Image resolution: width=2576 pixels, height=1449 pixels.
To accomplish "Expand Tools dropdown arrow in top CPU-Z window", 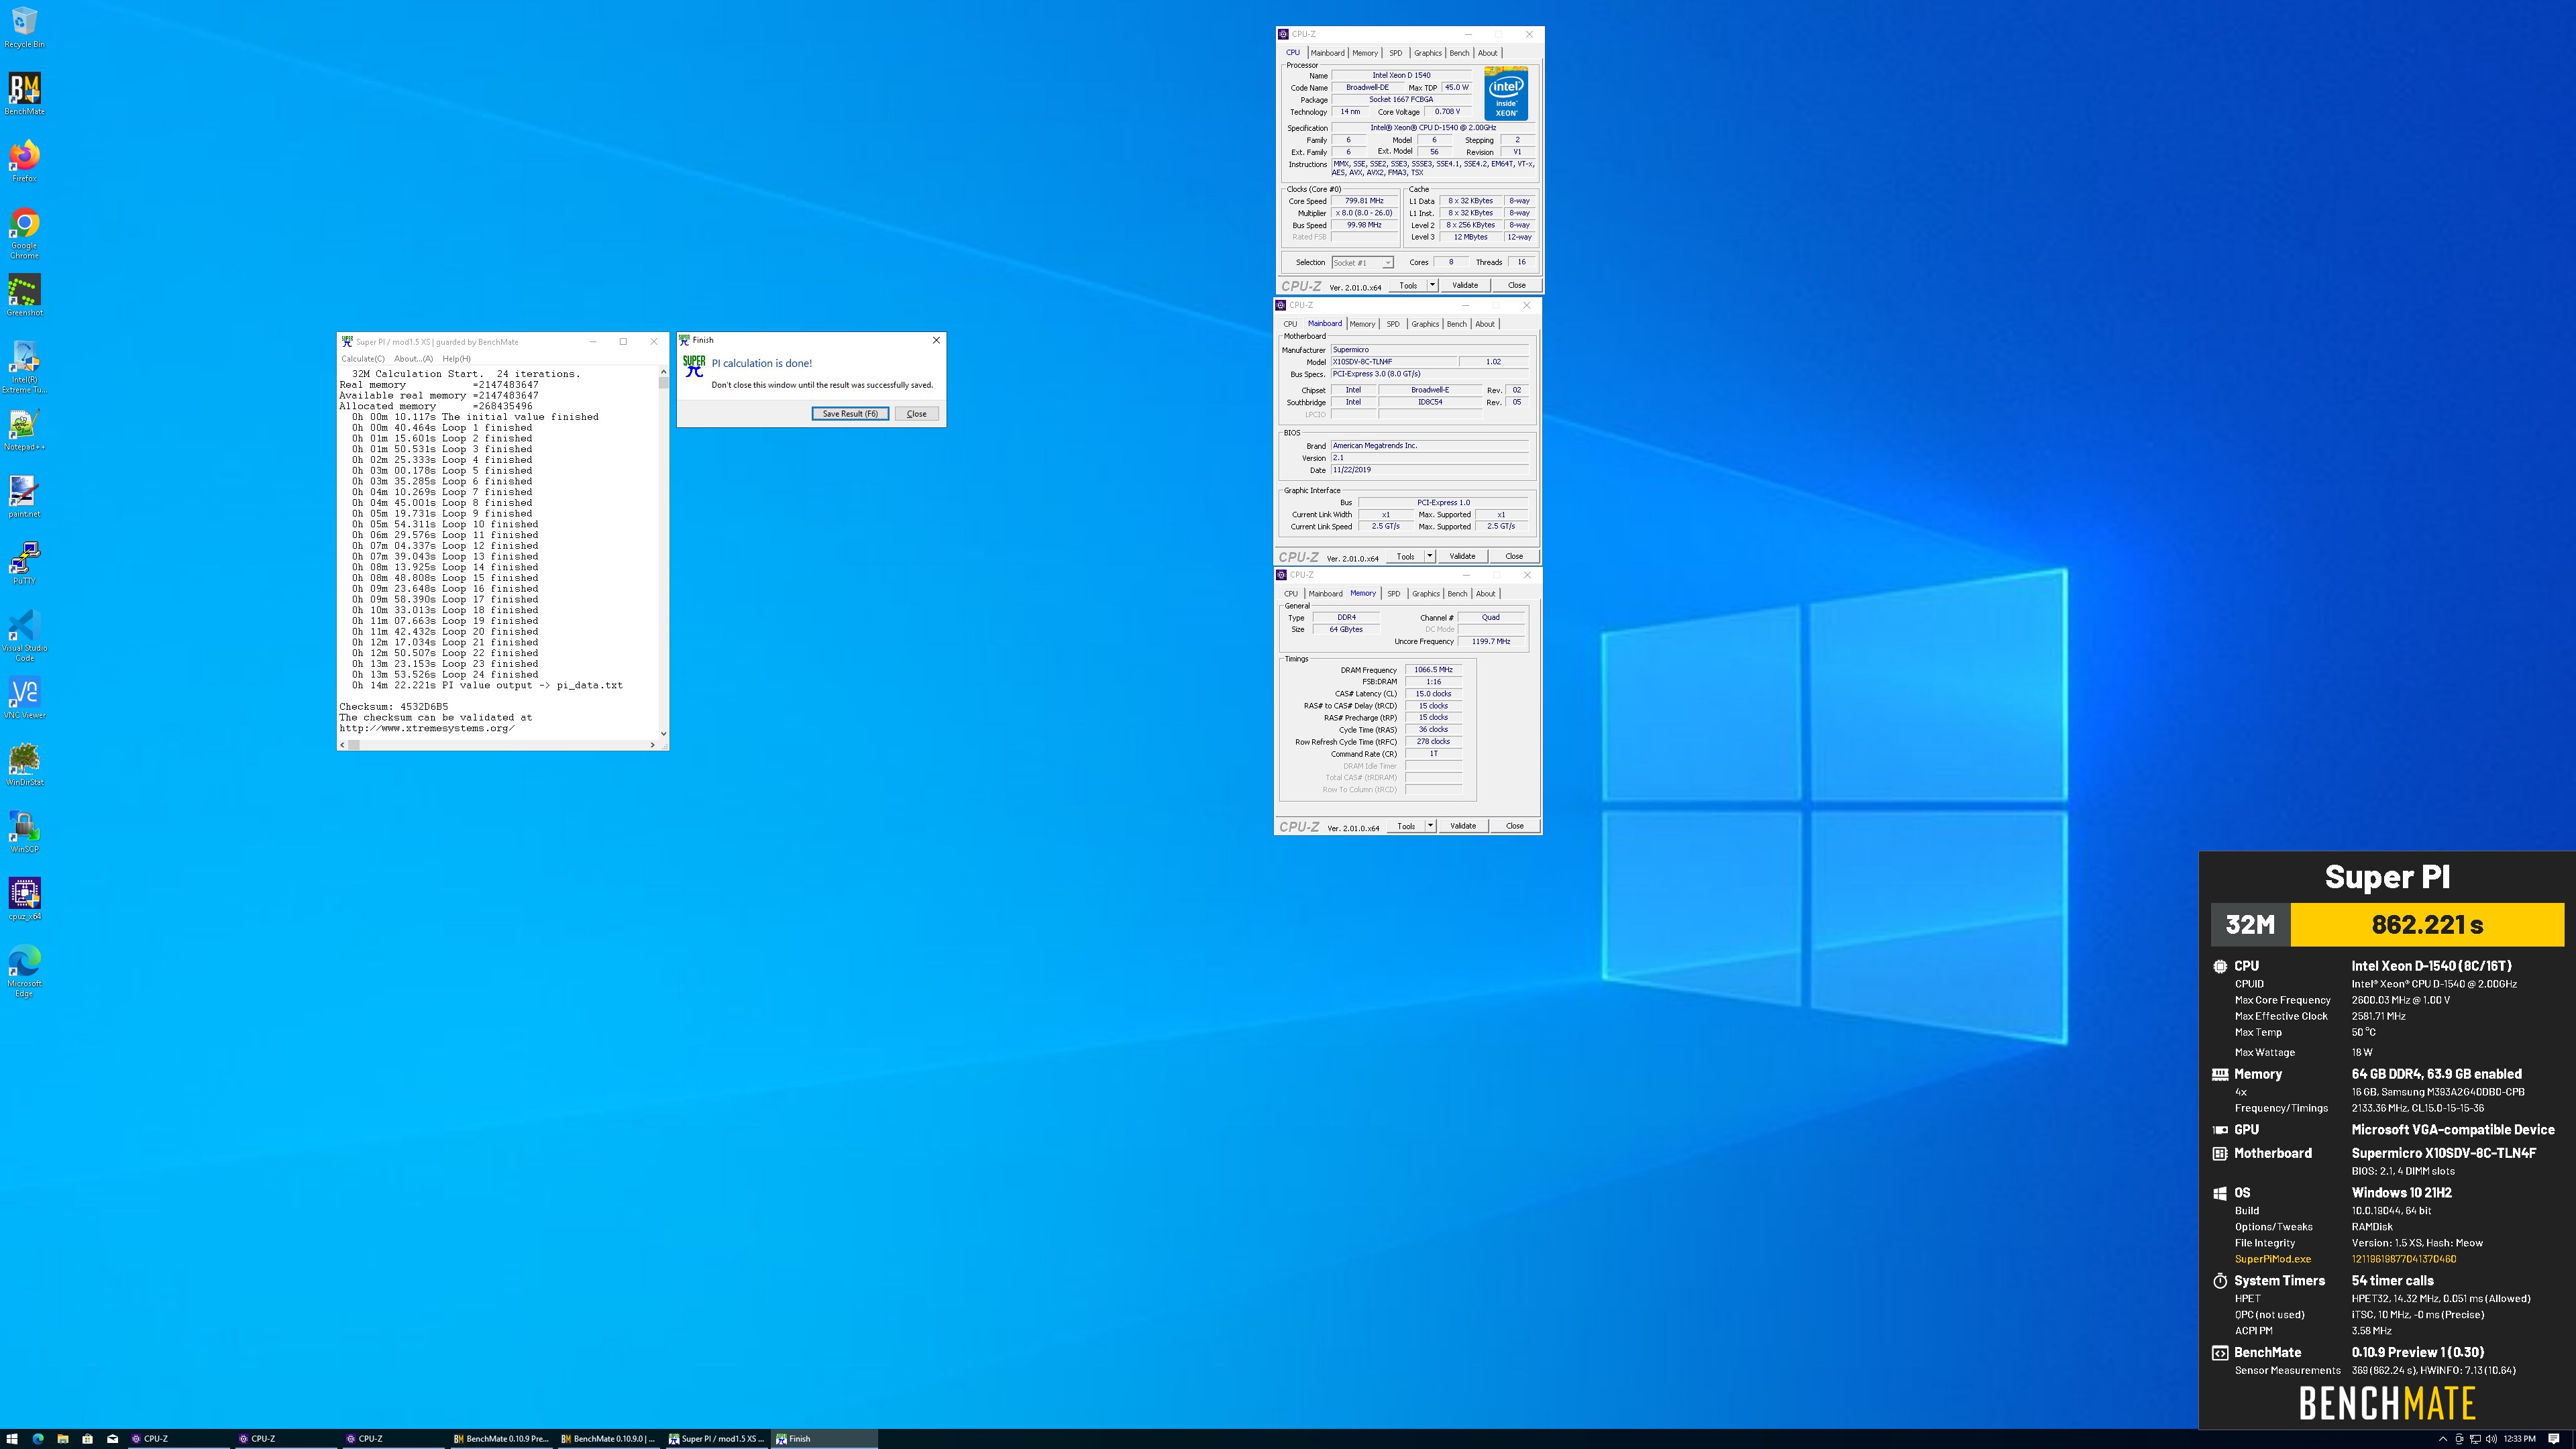I will 1432,285.
